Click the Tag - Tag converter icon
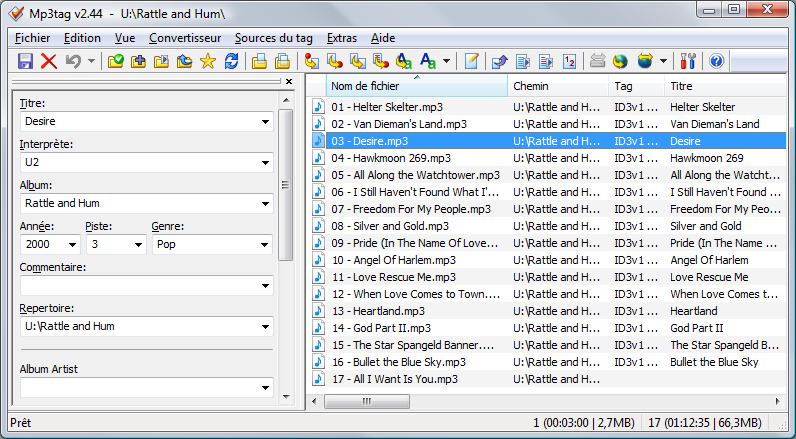This screenshot has height=439, width=796. [404, 61]
